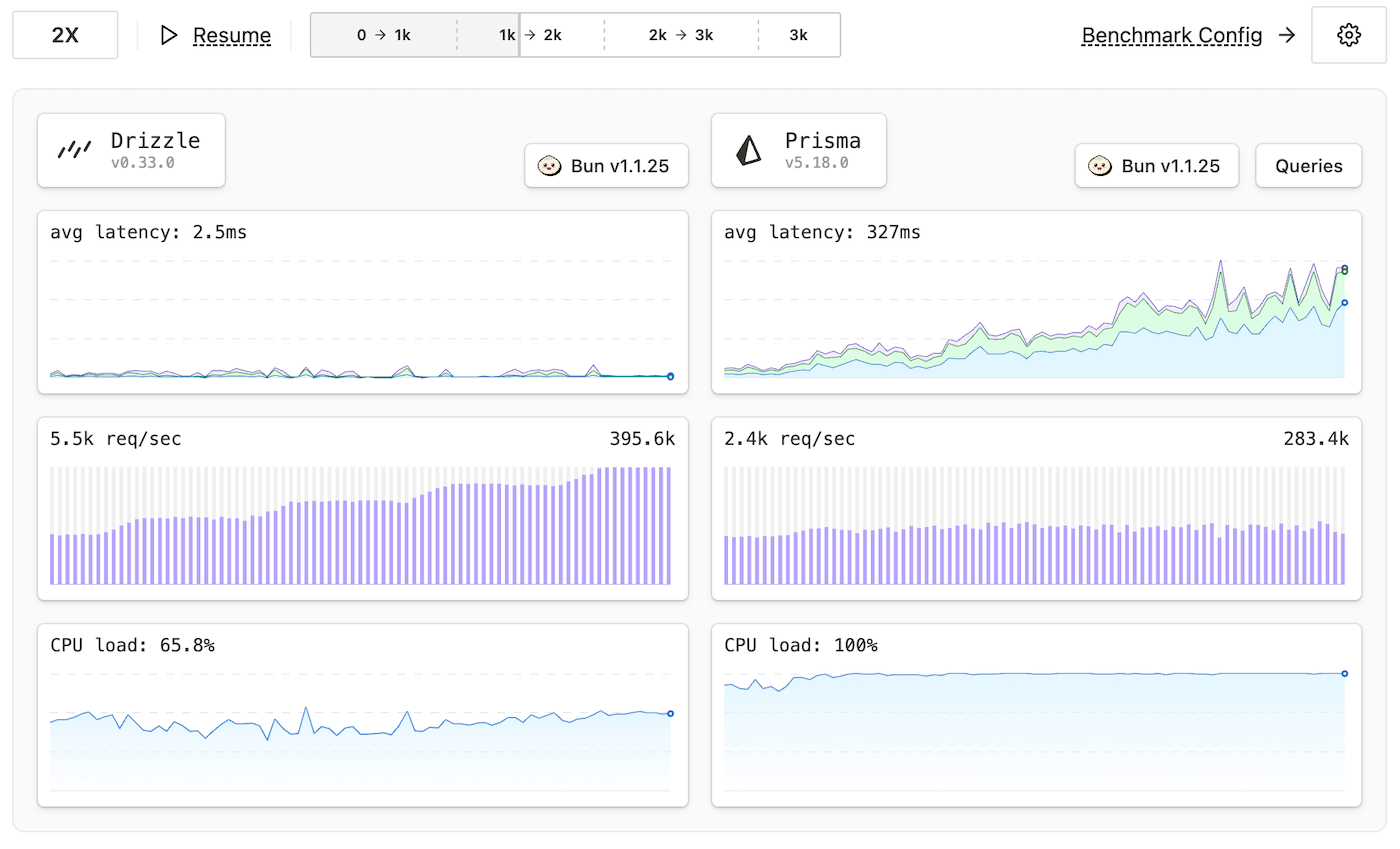The width and height of the screenshot is (1400, 849).
Task: Toggle the 2X playback speed button
Action: pyautogui.click(x=65, y=36)
